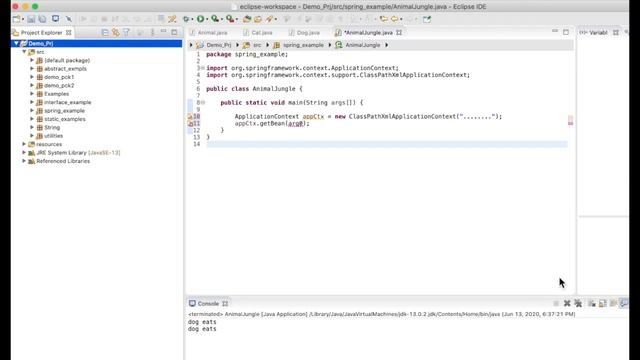Image resolution: width=640 pixels, height=360 pixels.
Task: Select the static_examples package
Action: pyautogui.click(x=65, y=119)
